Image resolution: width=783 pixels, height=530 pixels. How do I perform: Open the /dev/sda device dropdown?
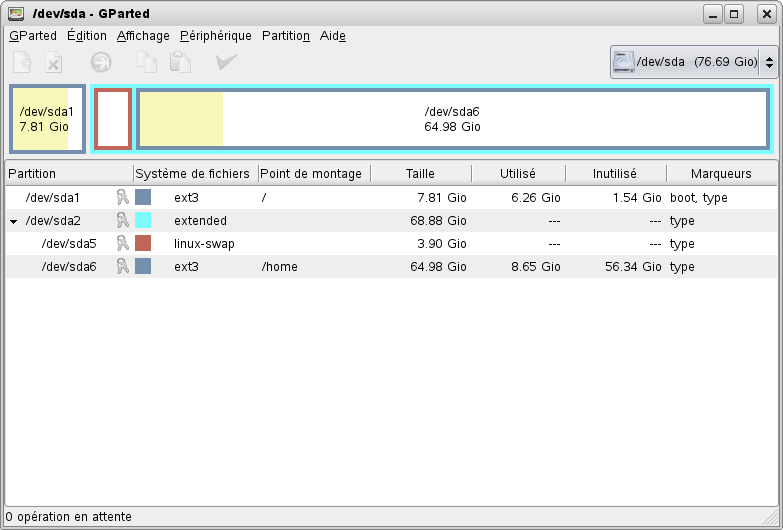tap(693, 62)
